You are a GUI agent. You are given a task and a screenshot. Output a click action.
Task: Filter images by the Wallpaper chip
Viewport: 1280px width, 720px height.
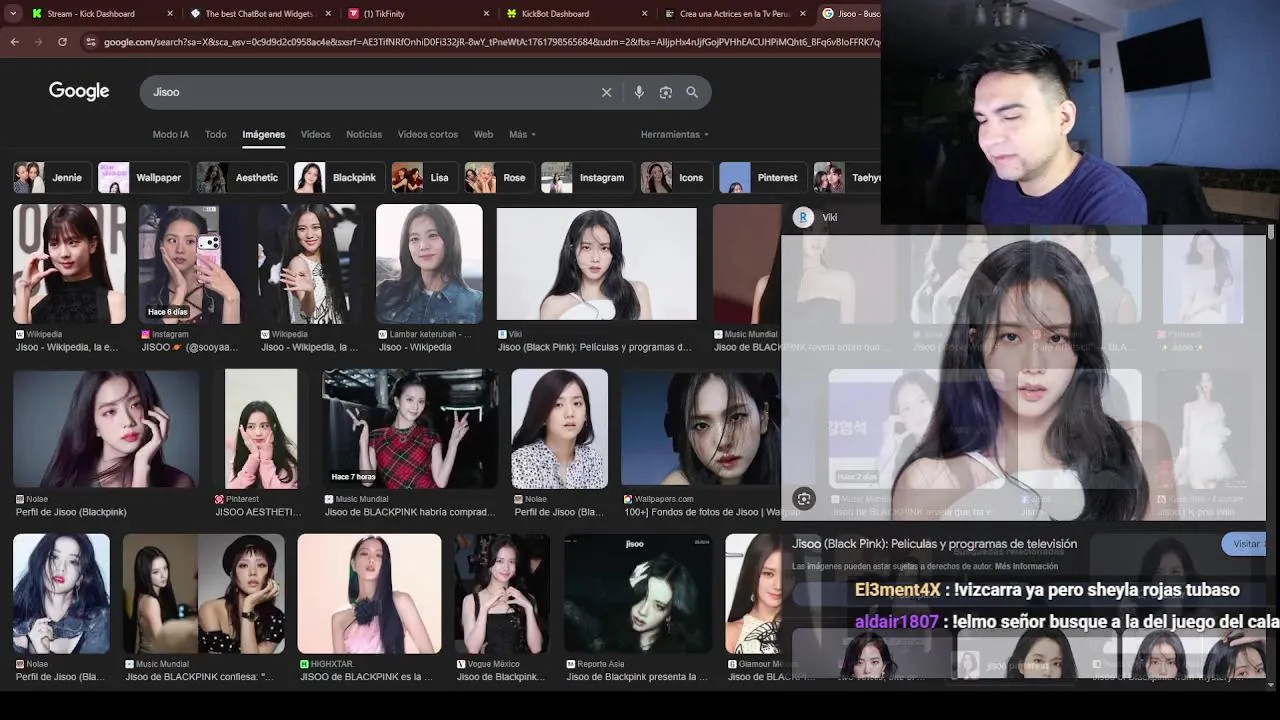coord(142,177)
